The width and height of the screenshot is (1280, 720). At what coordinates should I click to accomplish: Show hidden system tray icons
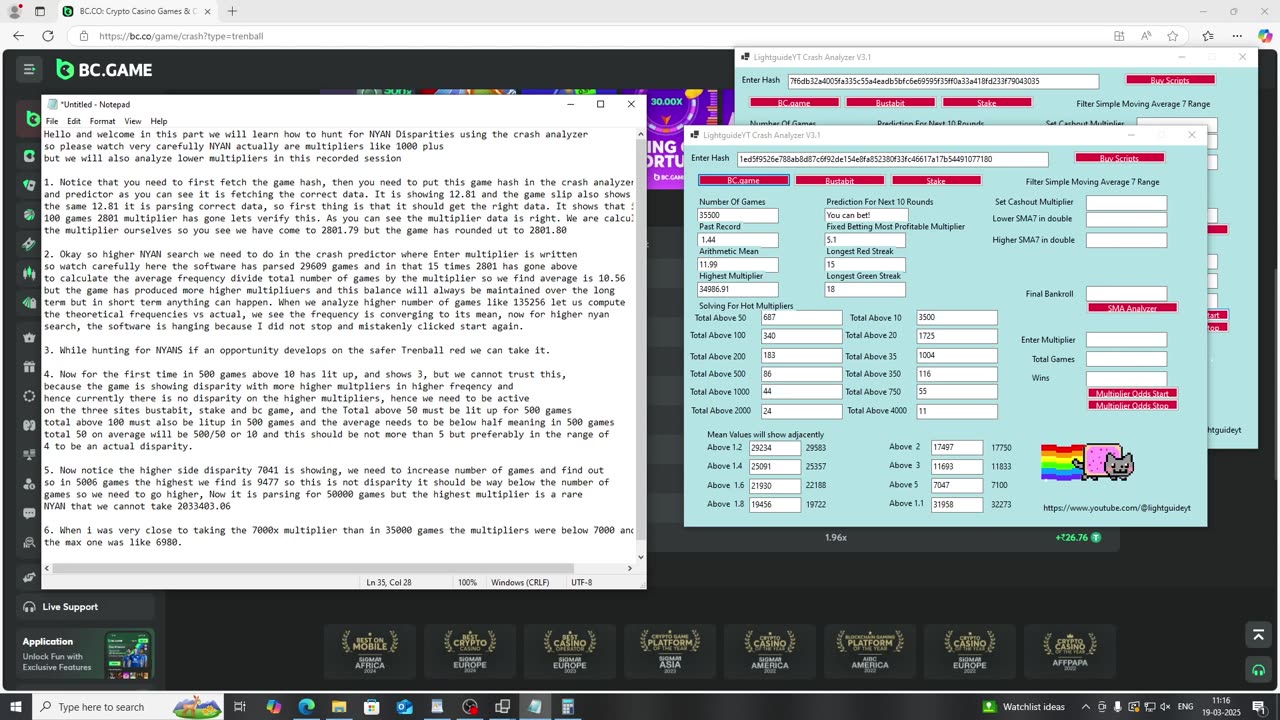coord(1086,707)
